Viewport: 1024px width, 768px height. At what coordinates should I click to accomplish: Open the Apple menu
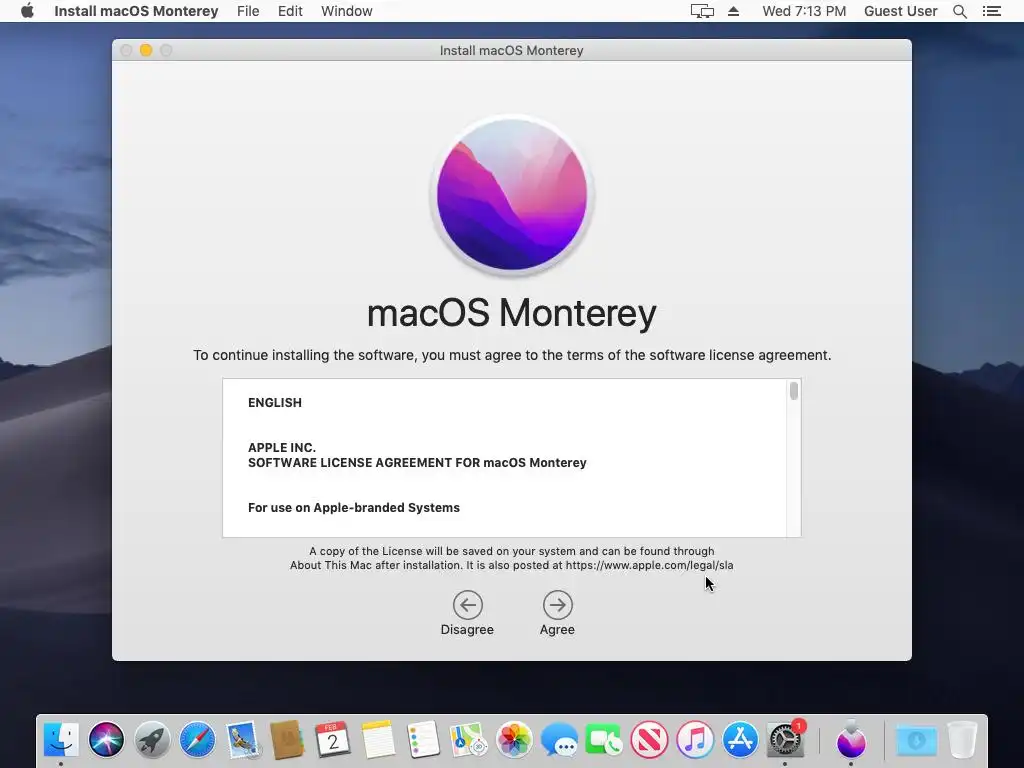27,11
